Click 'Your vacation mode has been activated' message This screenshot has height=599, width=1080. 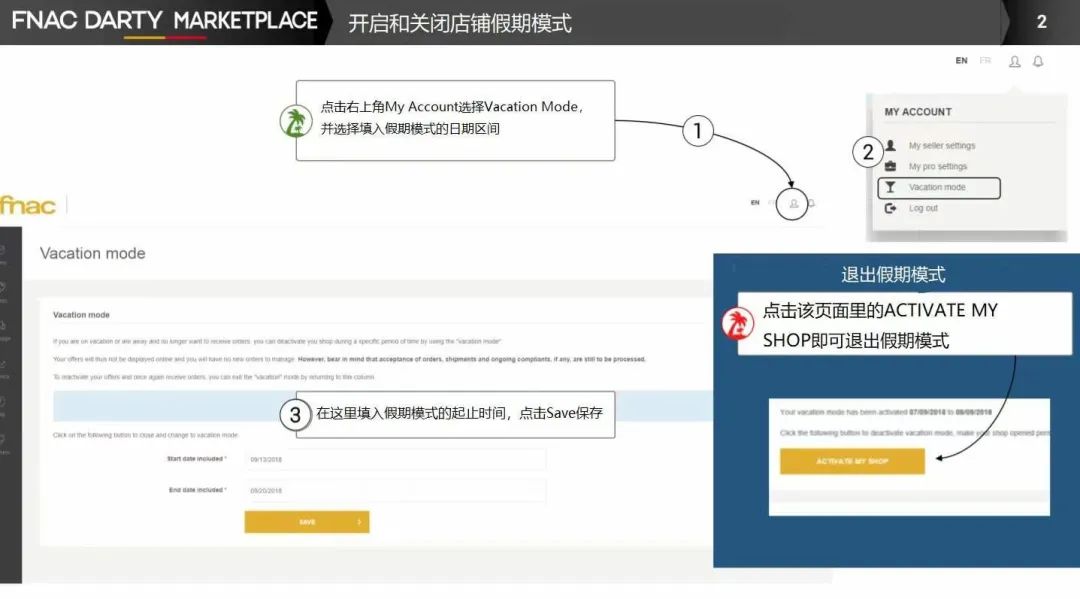click(x=886, y=412)
